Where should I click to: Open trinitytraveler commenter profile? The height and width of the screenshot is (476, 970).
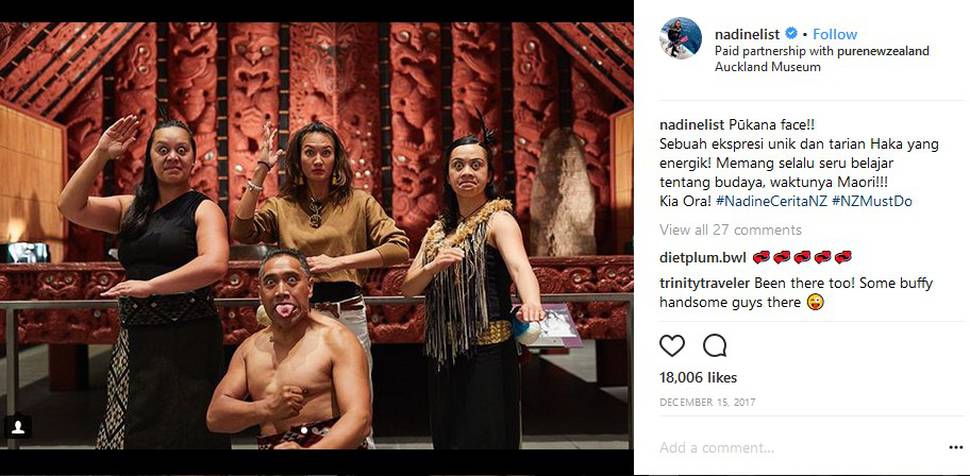coord(703,284)
